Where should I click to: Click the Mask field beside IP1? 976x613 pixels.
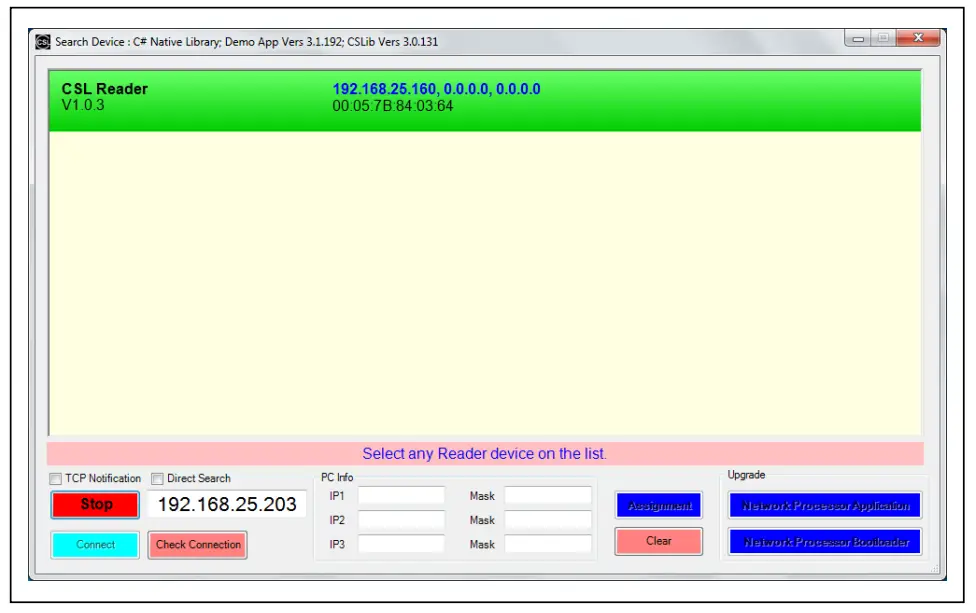pos(551,495)
